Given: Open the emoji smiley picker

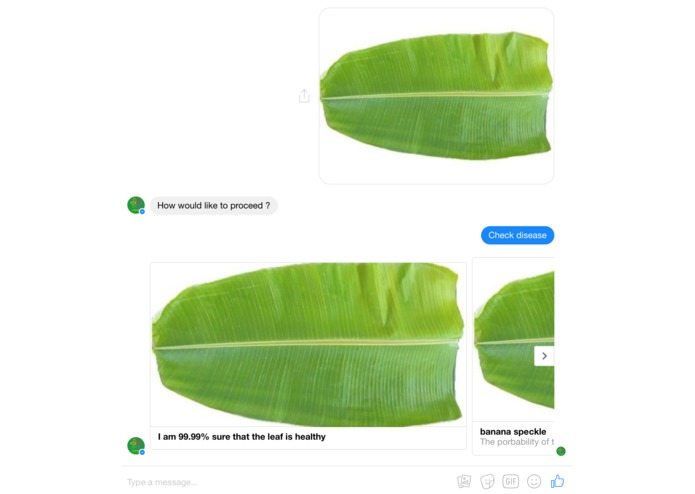Looking at the screenshot, I should pyautogui.click(x=534, y=481).
